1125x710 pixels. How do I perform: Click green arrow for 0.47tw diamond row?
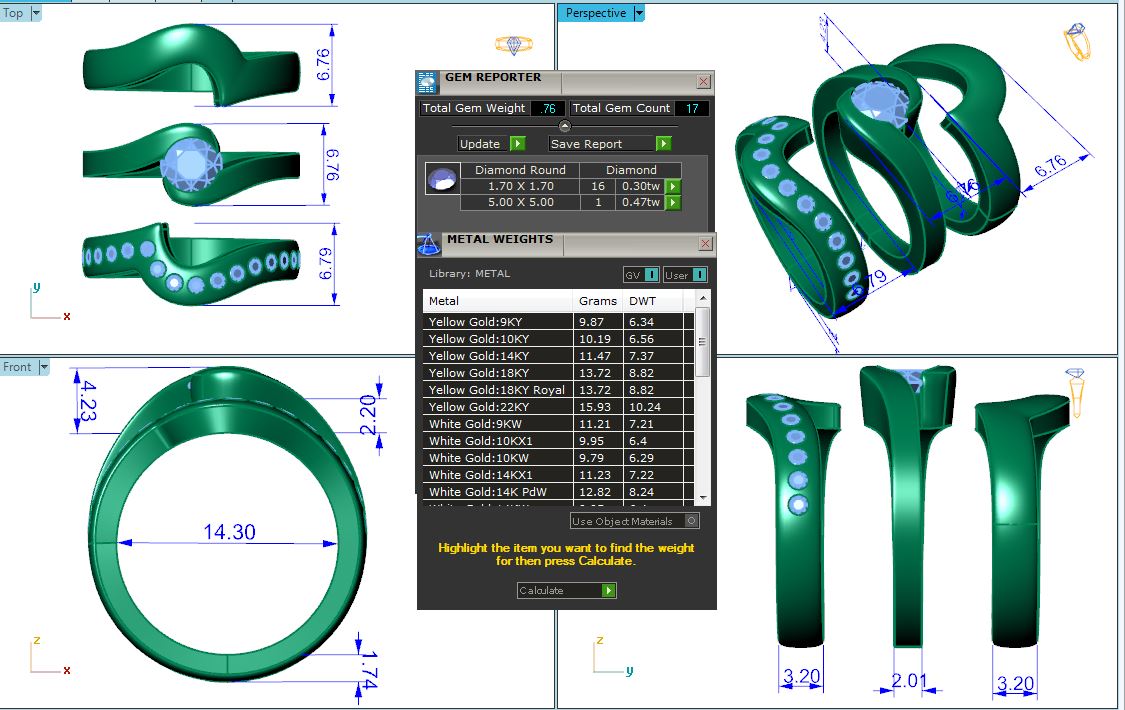(673, 203)
